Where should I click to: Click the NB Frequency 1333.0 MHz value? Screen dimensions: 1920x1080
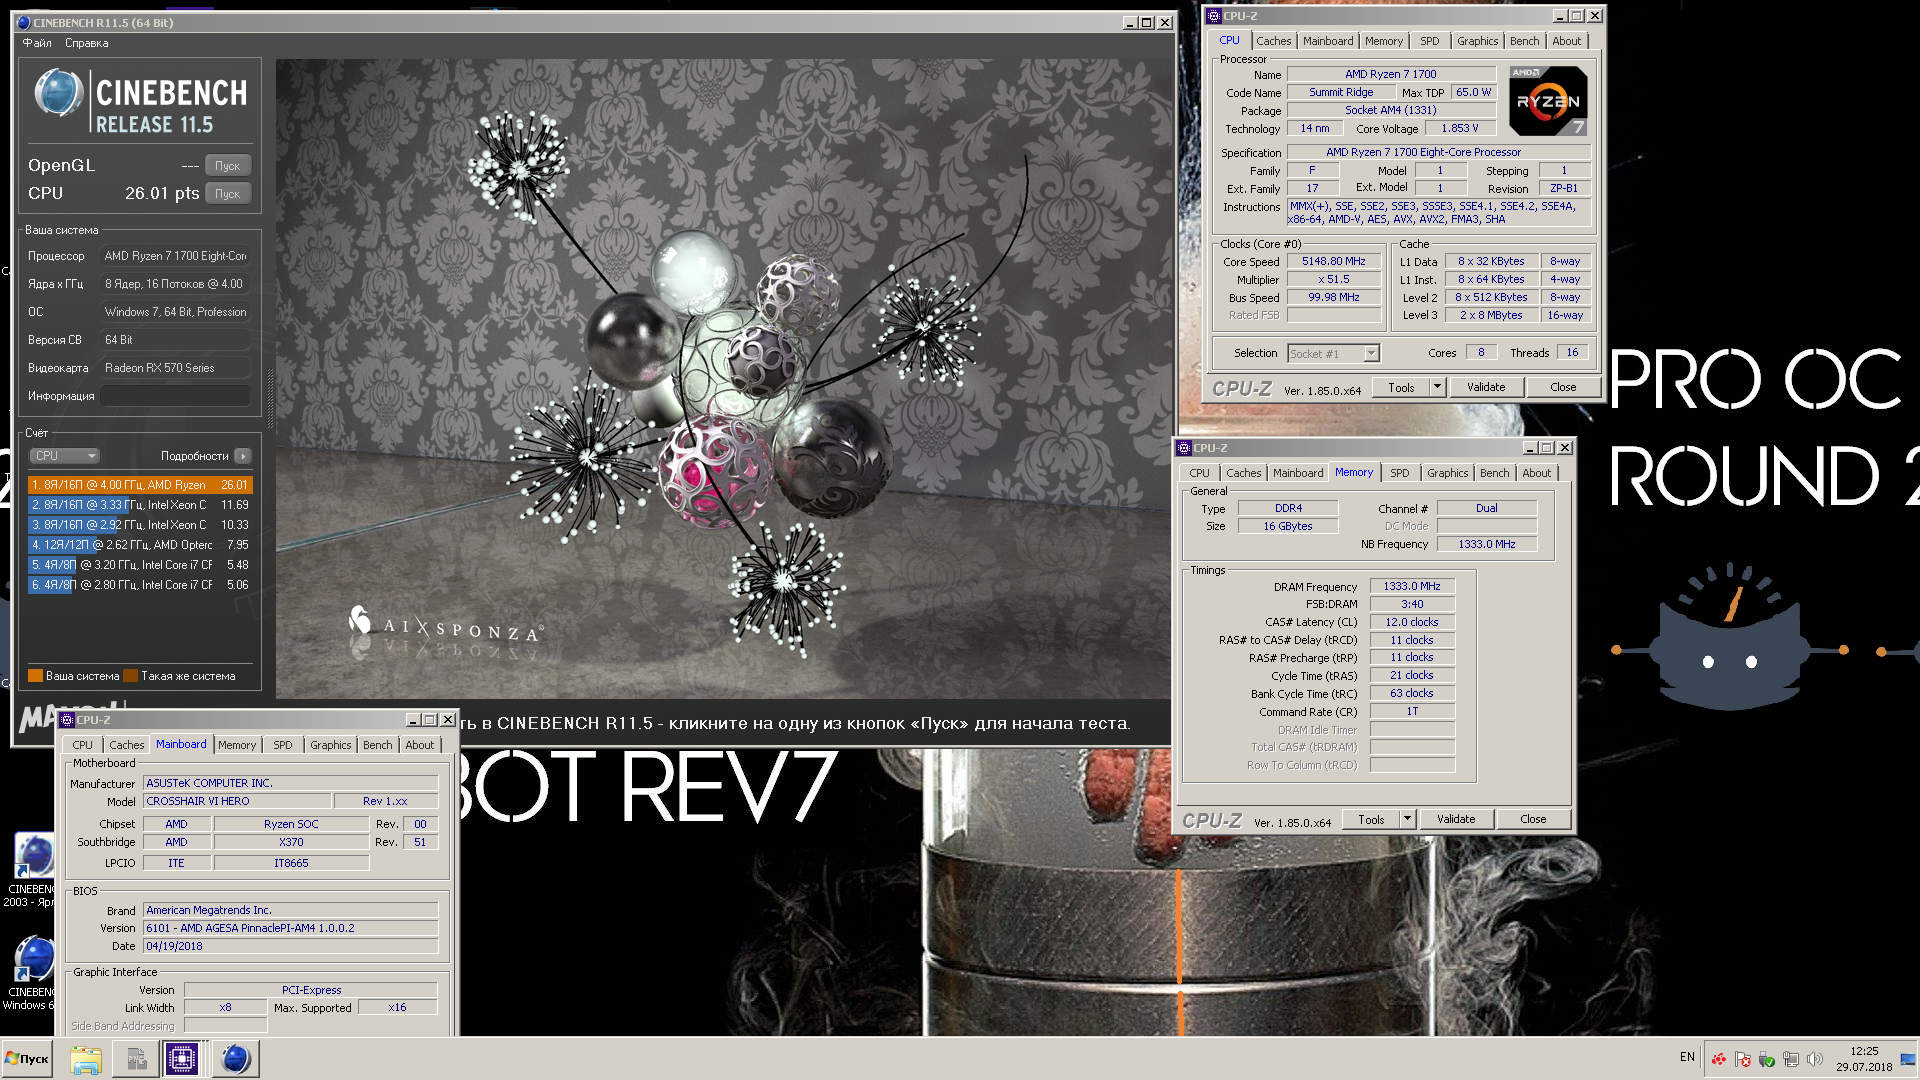(x=1486, y=545)
